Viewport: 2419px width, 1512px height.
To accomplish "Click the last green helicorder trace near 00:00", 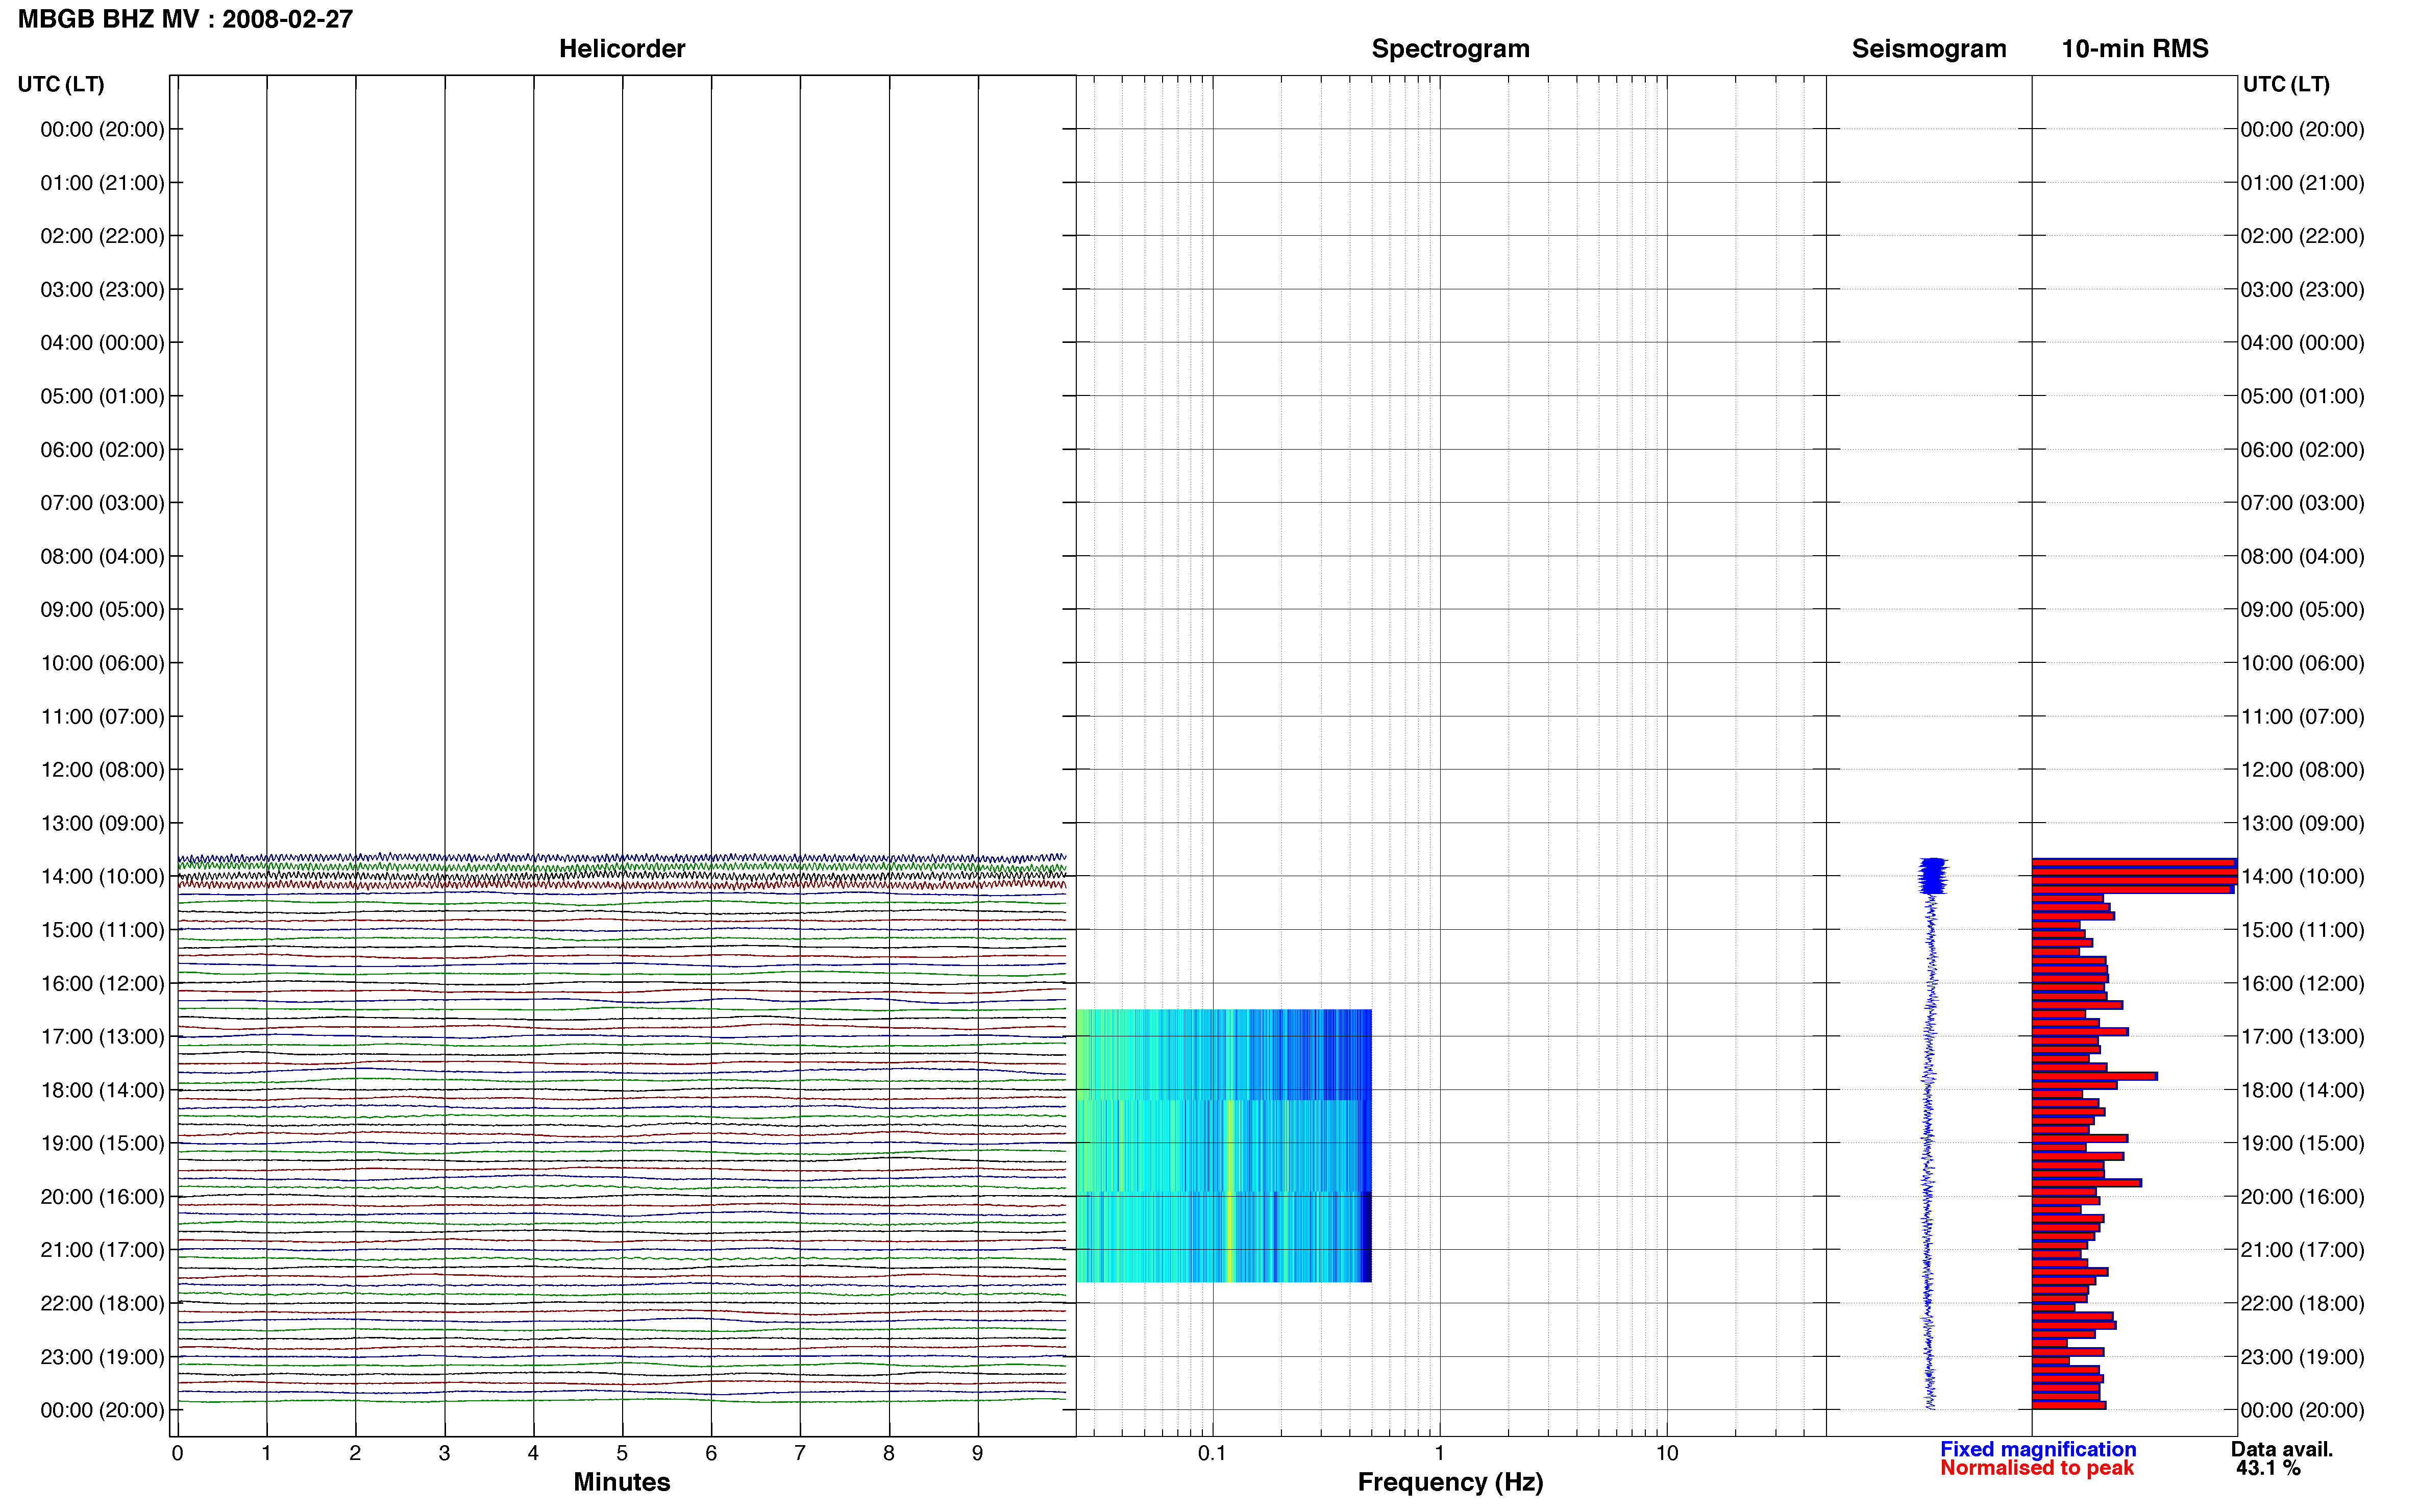I will coord(621,1401).
